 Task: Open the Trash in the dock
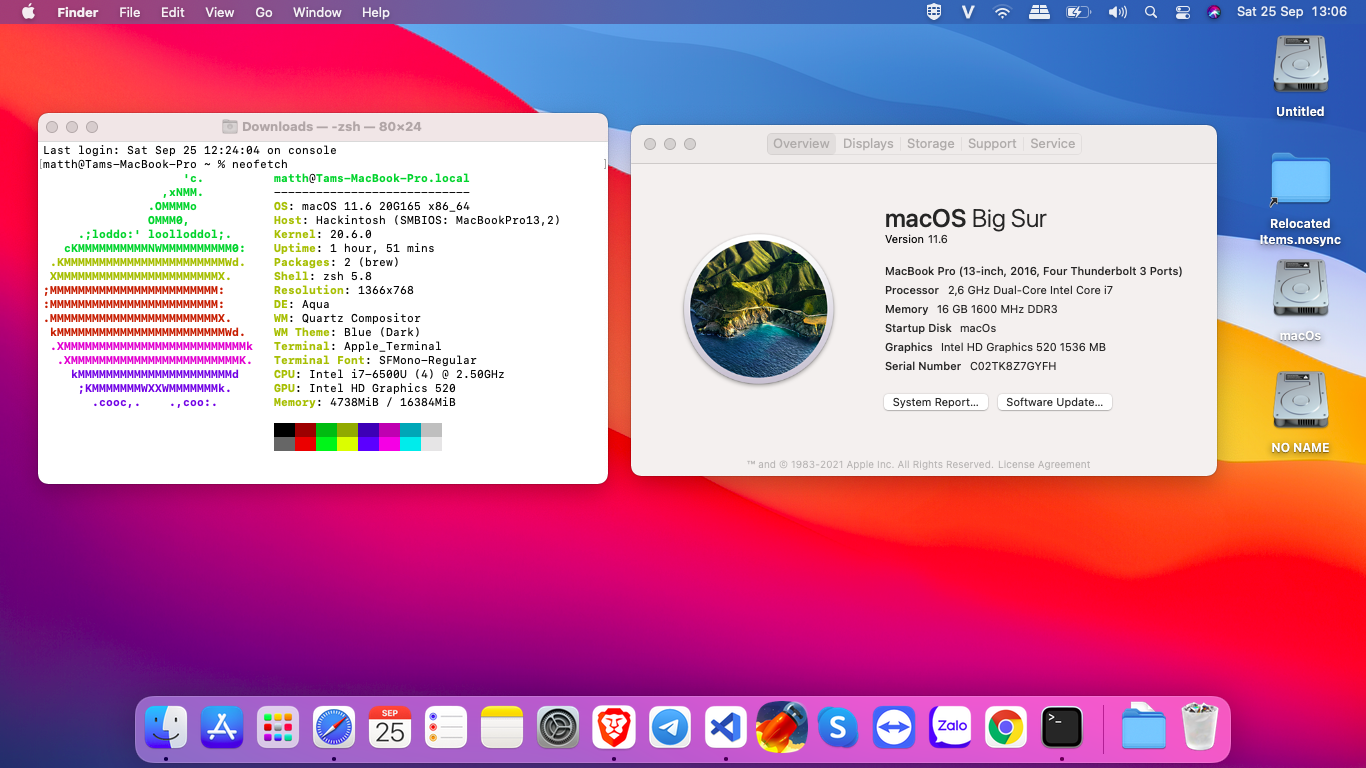tap(1200, 727)
